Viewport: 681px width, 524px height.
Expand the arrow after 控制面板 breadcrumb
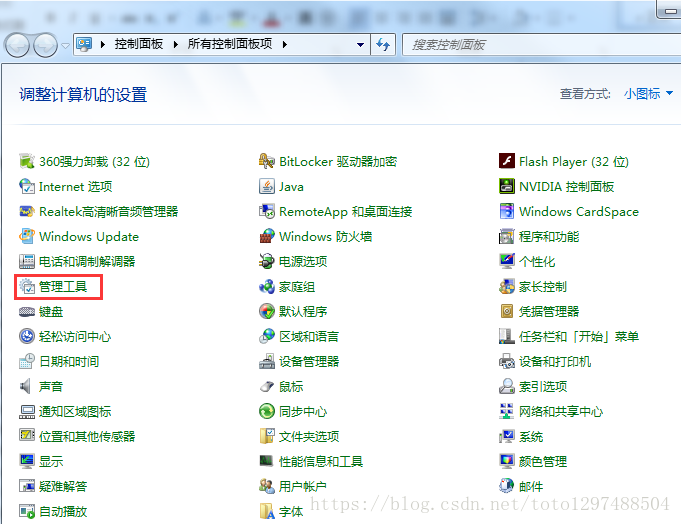click(x=175, y=44)
